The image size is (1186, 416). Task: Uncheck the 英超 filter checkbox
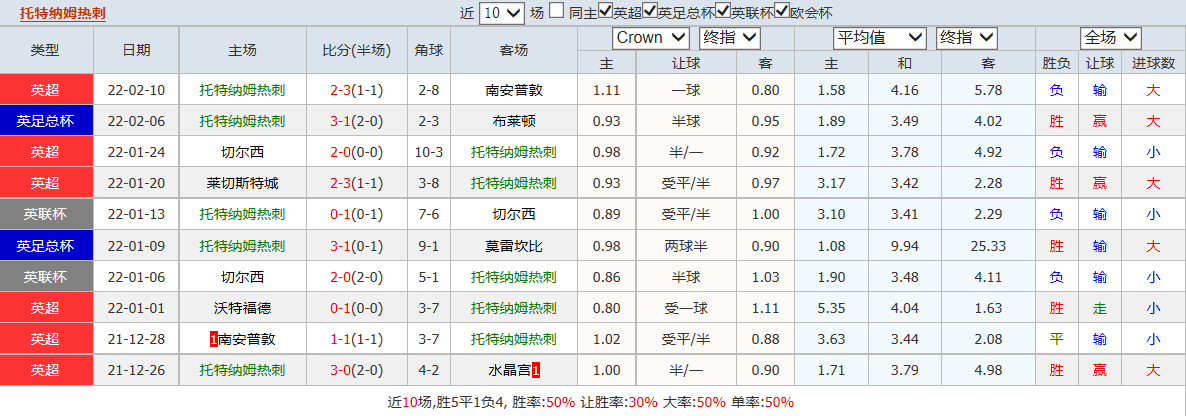606,12
